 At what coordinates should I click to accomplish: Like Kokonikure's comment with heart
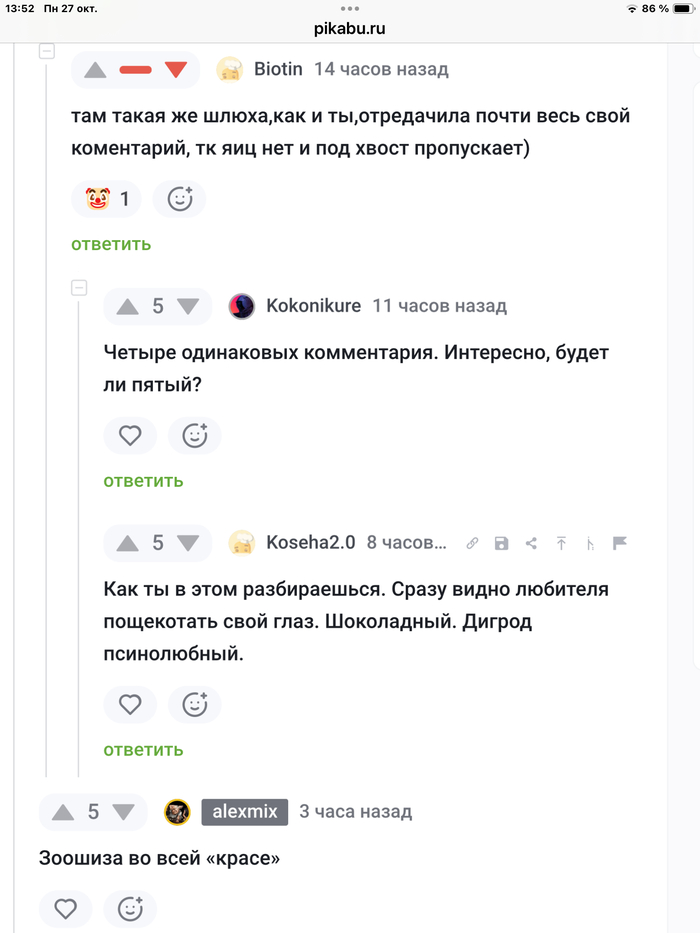130,435
